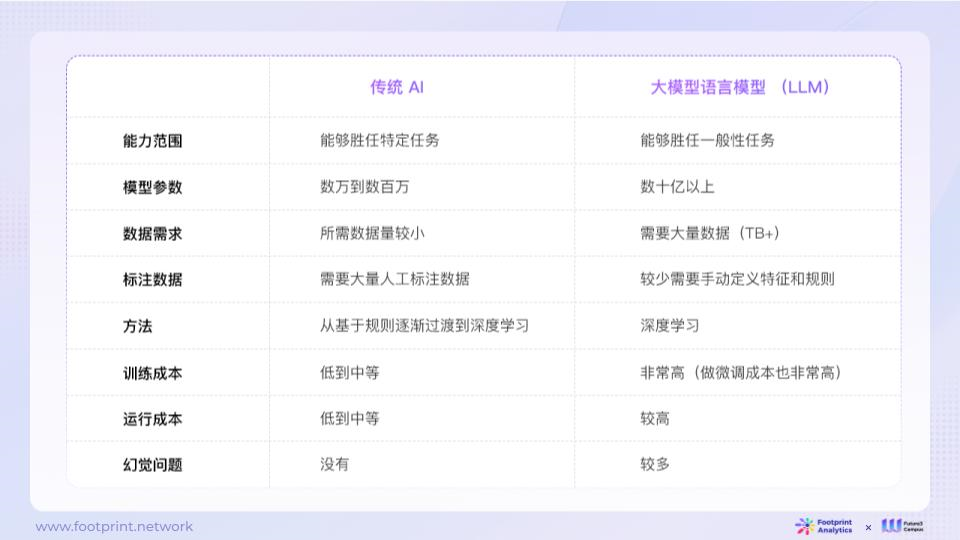
Task: Click the cell 没有
Action: (x=334, y=465)
